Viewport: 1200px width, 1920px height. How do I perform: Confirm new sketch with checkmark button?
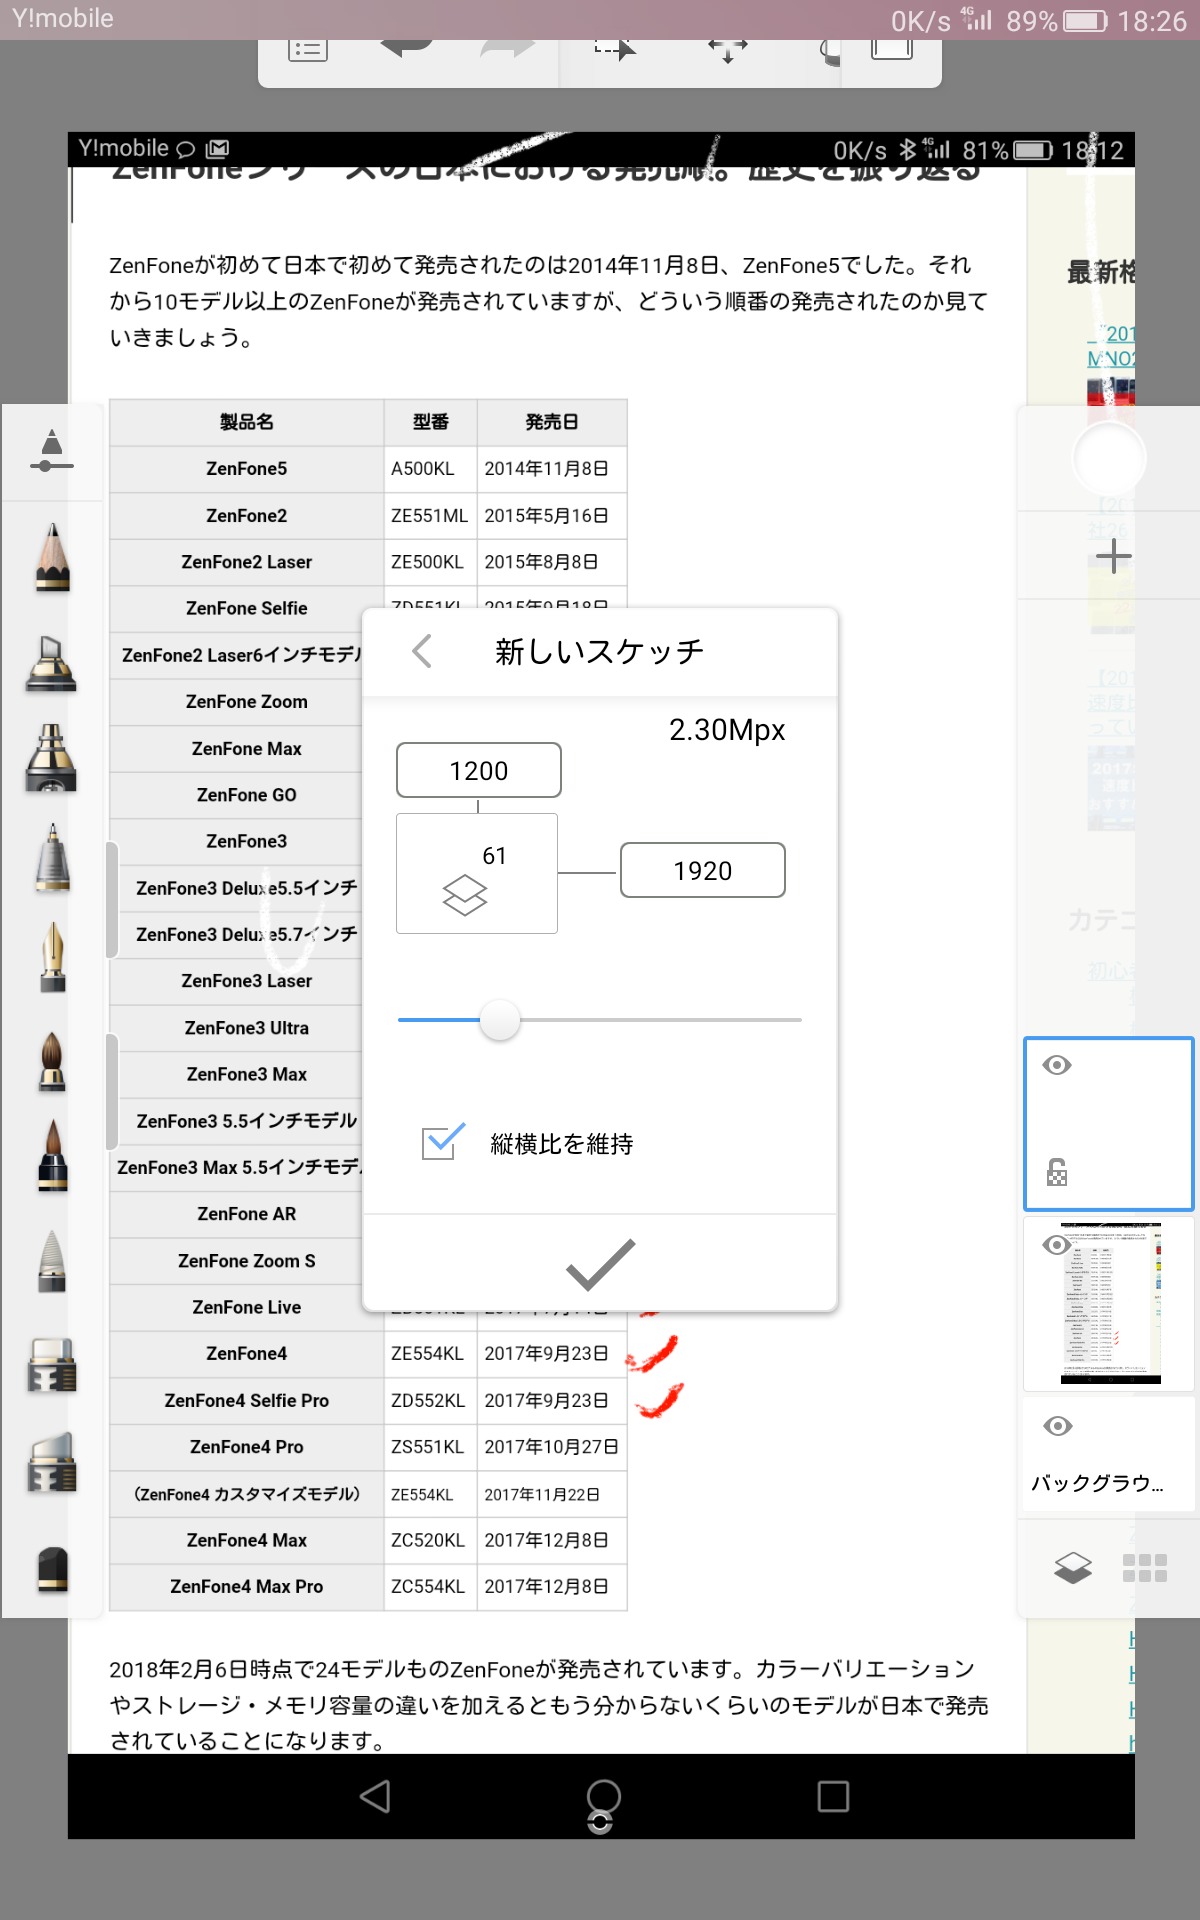click(600, 1264)
